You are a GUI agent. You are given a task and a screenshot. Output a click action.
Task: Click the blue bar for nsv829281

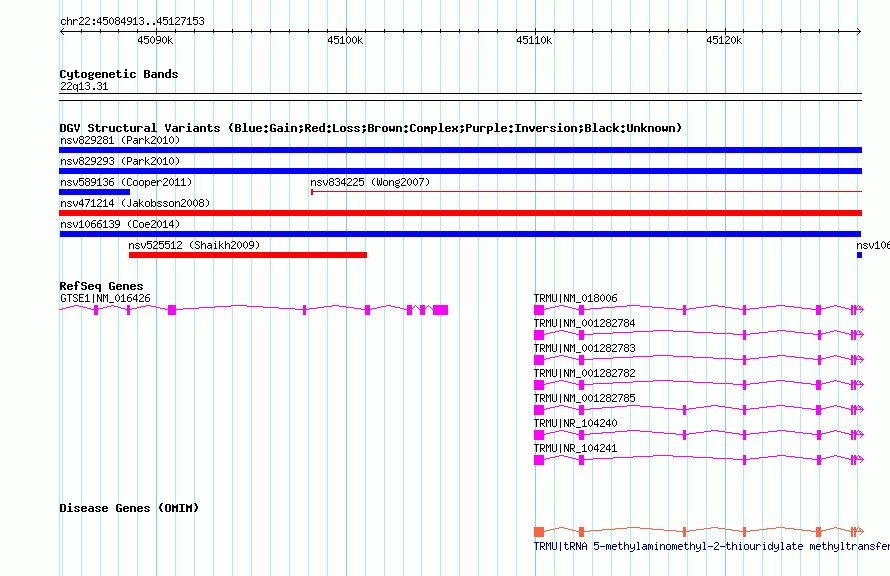[x=460, y=150]
